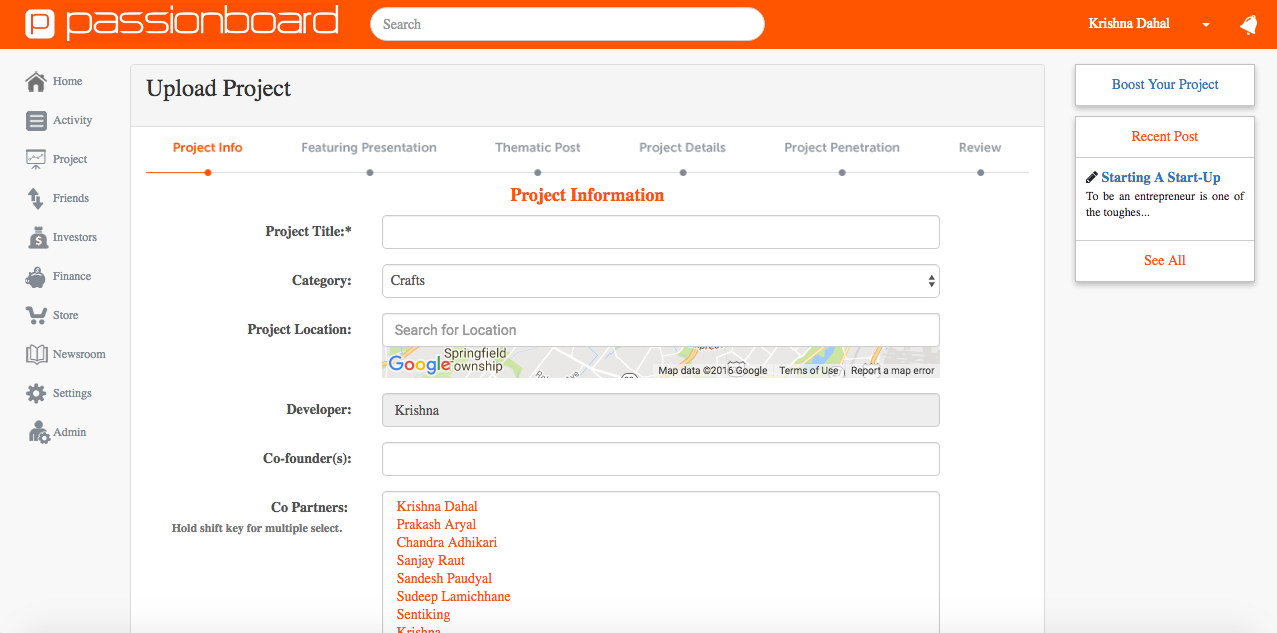
Task: Click the Co-founder(s) input field
Action: click(661, 459)
